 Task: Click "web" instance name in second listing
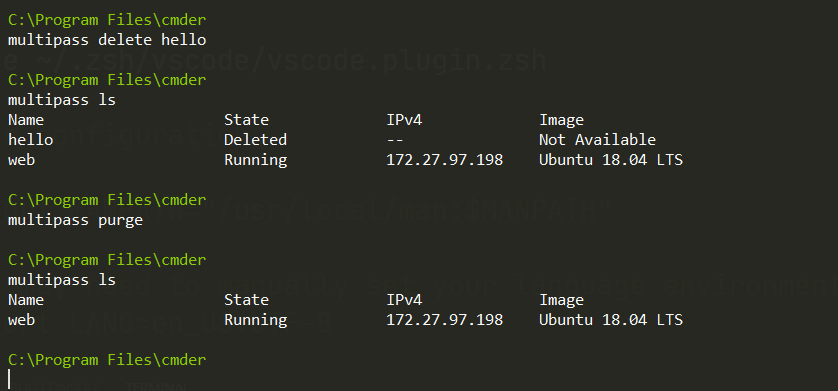coord(21,320)
